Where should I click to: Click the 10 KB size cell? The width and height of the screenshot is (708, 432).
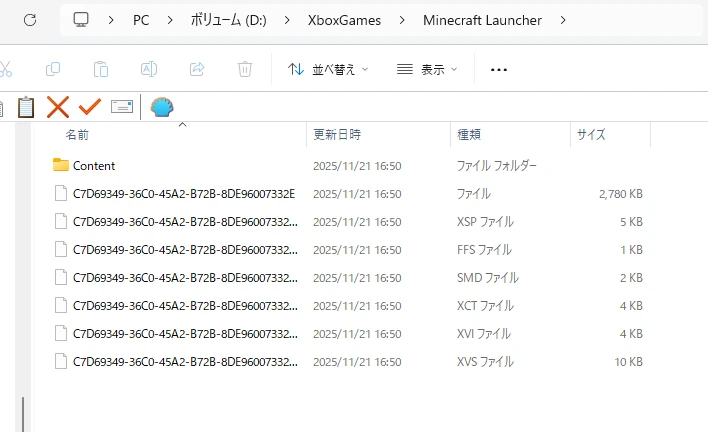click(628, 362)
